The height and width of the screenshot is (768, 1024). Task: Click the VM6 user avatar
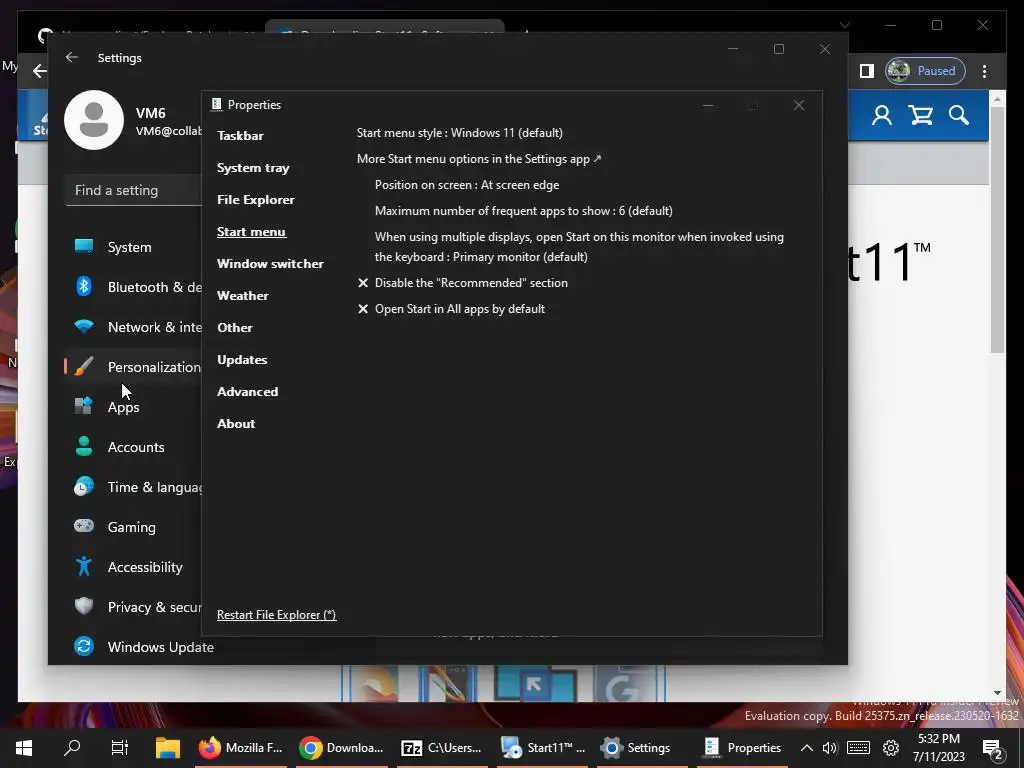(x=94, y=120)
